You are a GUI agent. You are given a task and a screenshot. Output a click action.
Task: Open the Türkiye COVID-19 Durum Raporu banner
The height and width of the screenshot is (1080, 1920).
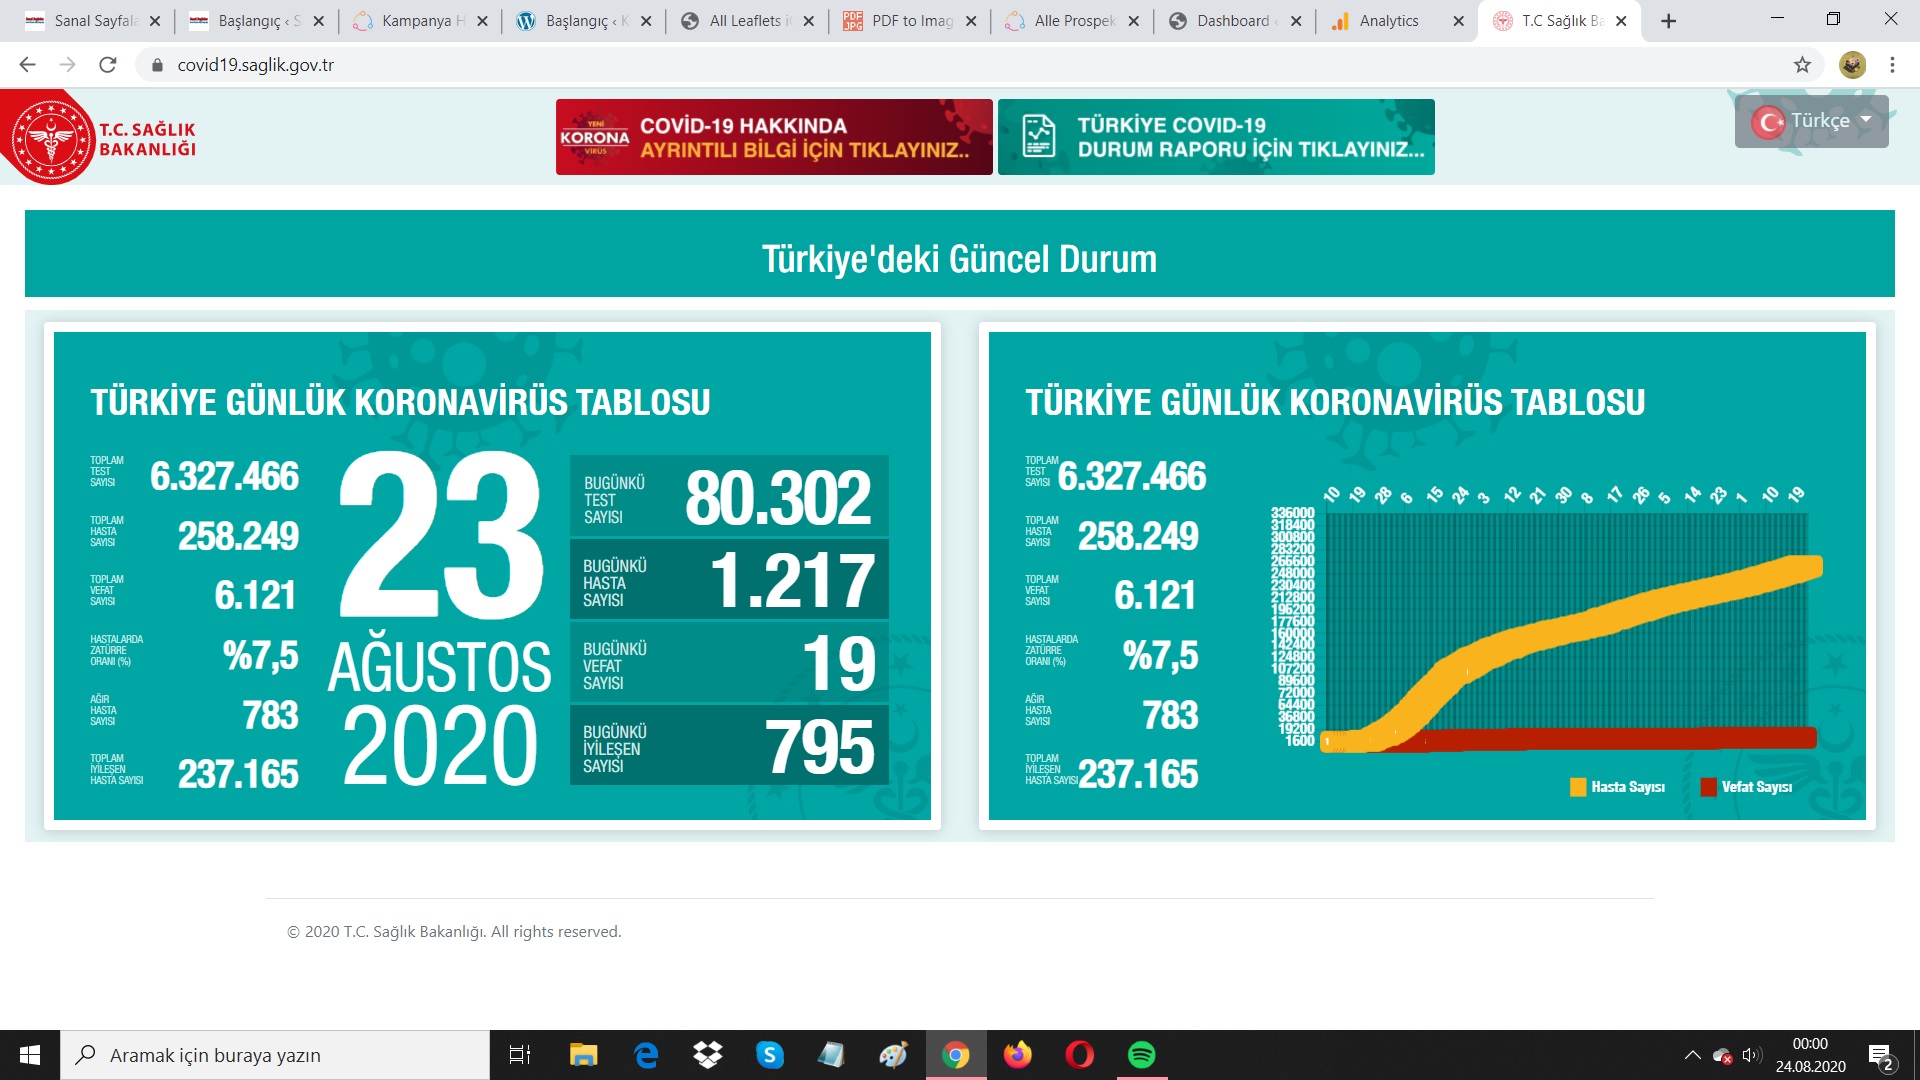coord(1216,137)
